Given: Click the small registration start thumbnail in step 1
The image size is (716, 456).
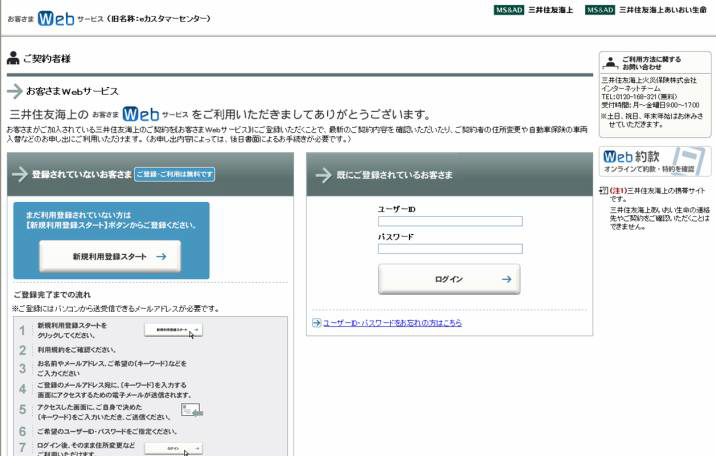Looking at the screenshot, I should [x=173, y=330].
